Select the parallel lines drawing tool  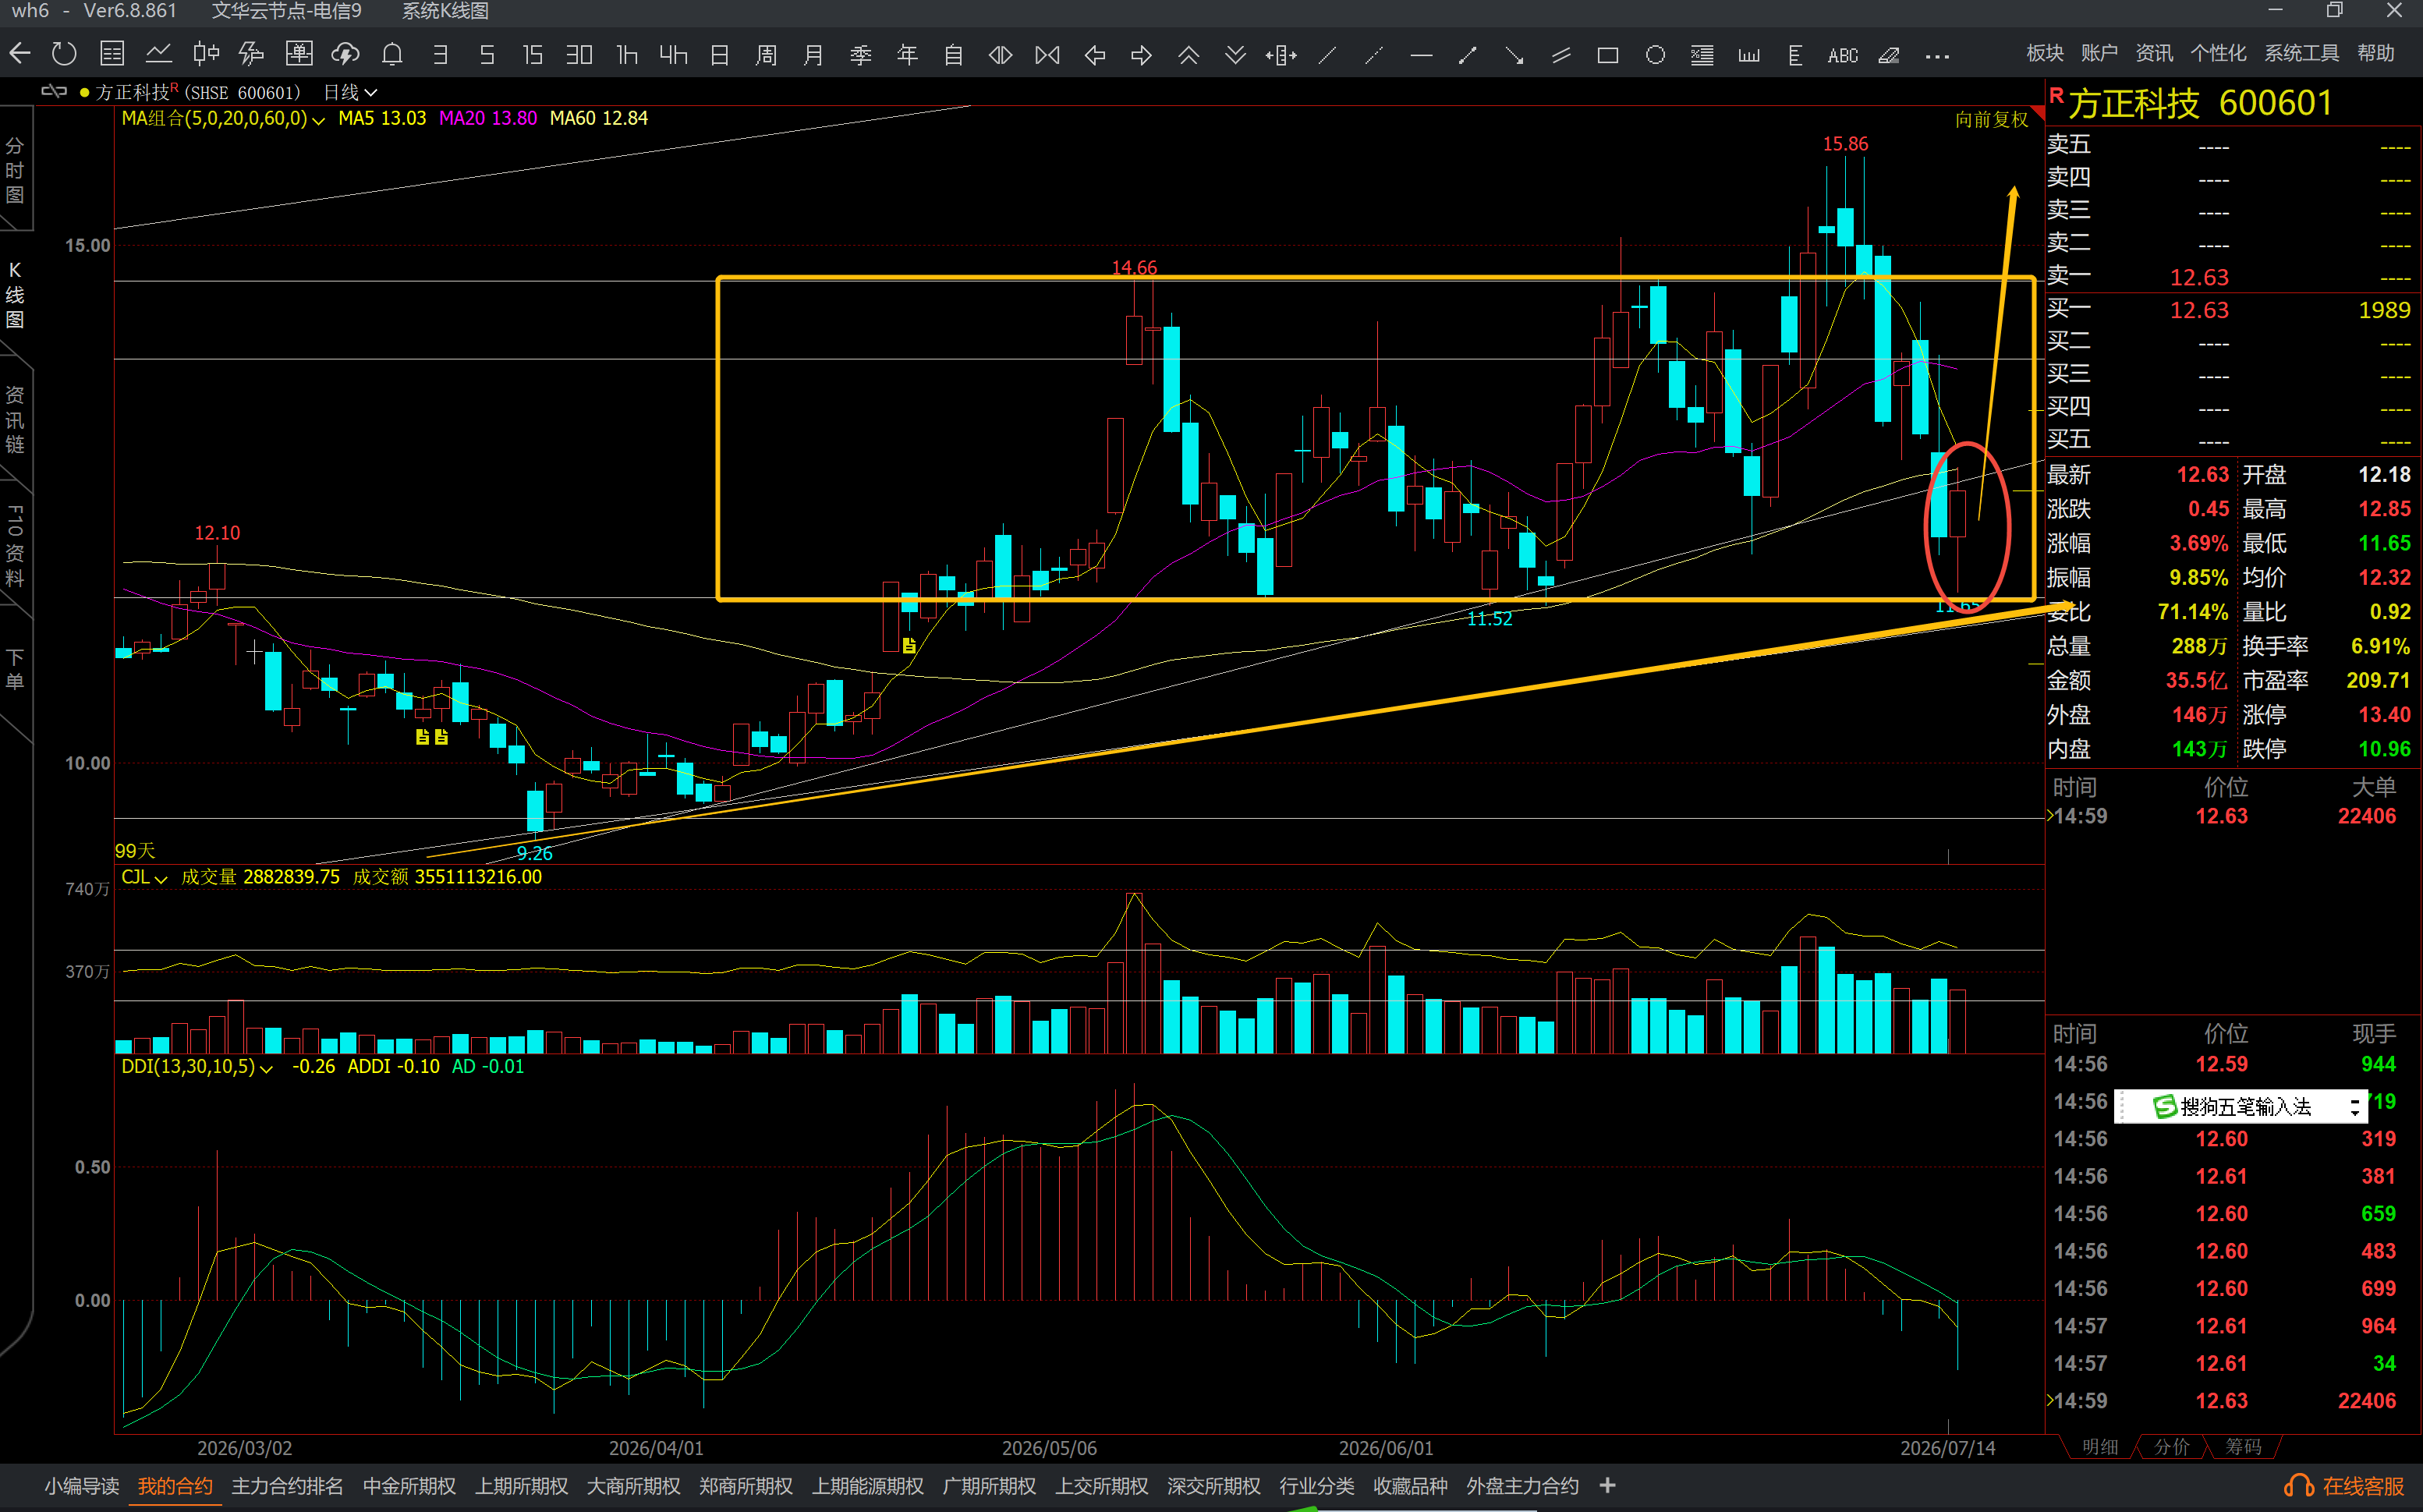coord(1561,55)
